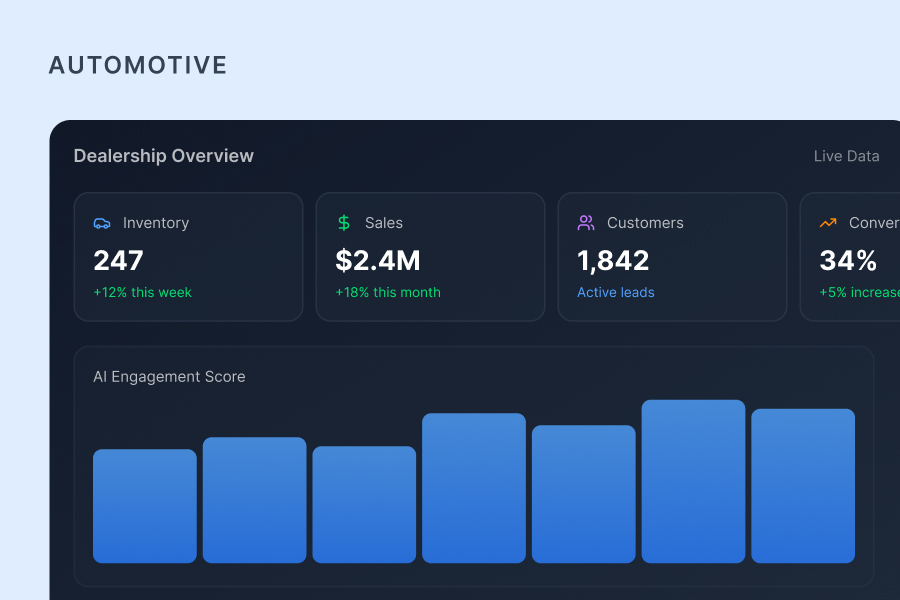Click the +12% this week label
Image resolution: width=900 pixels, height=600 pixels.
point(142,292)
